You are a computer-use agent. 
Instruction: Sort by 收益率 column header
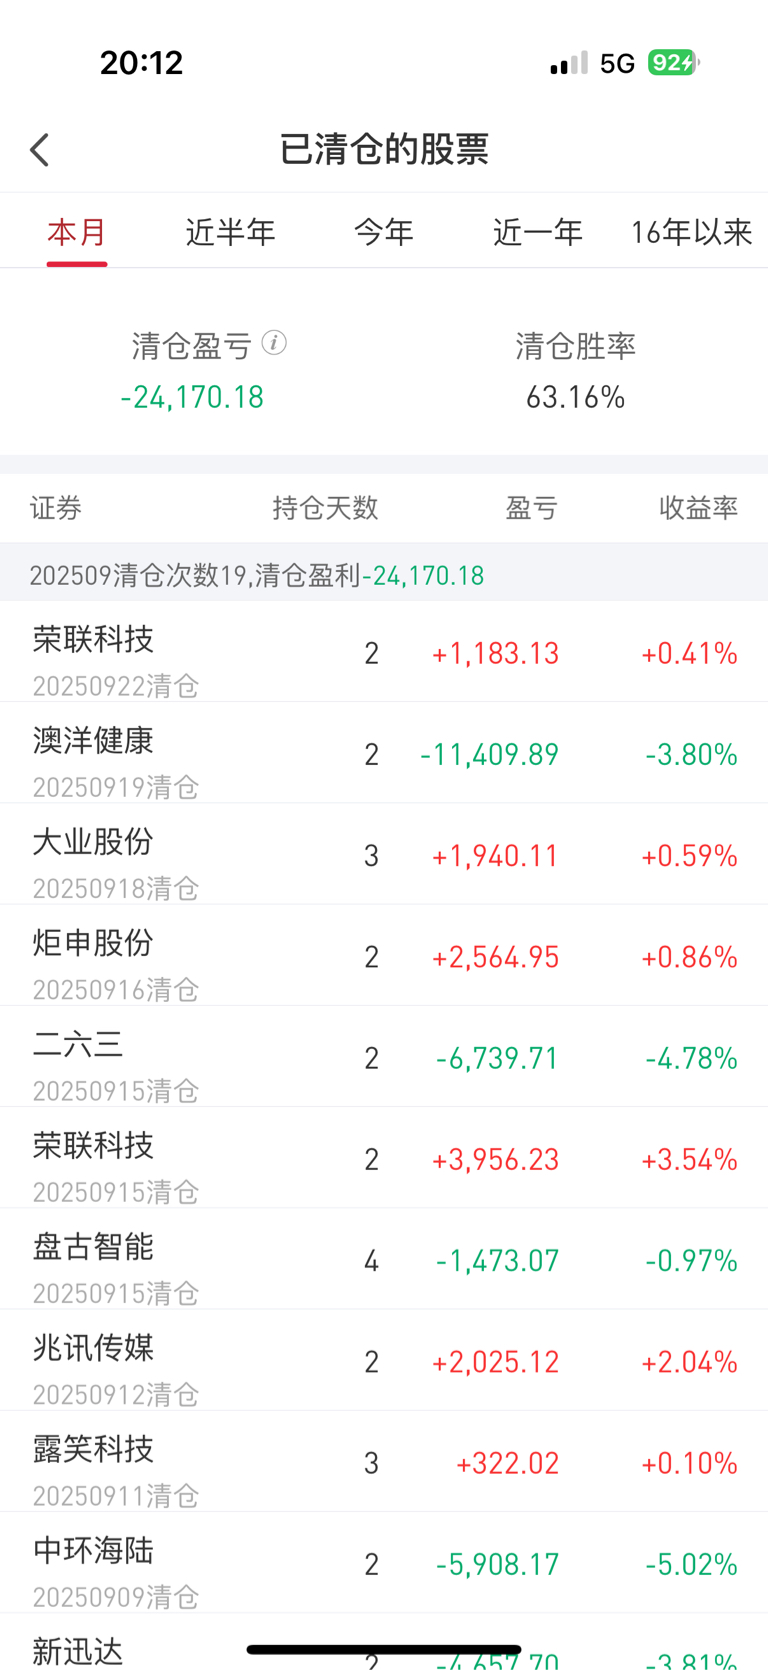(x=698, y=508)
